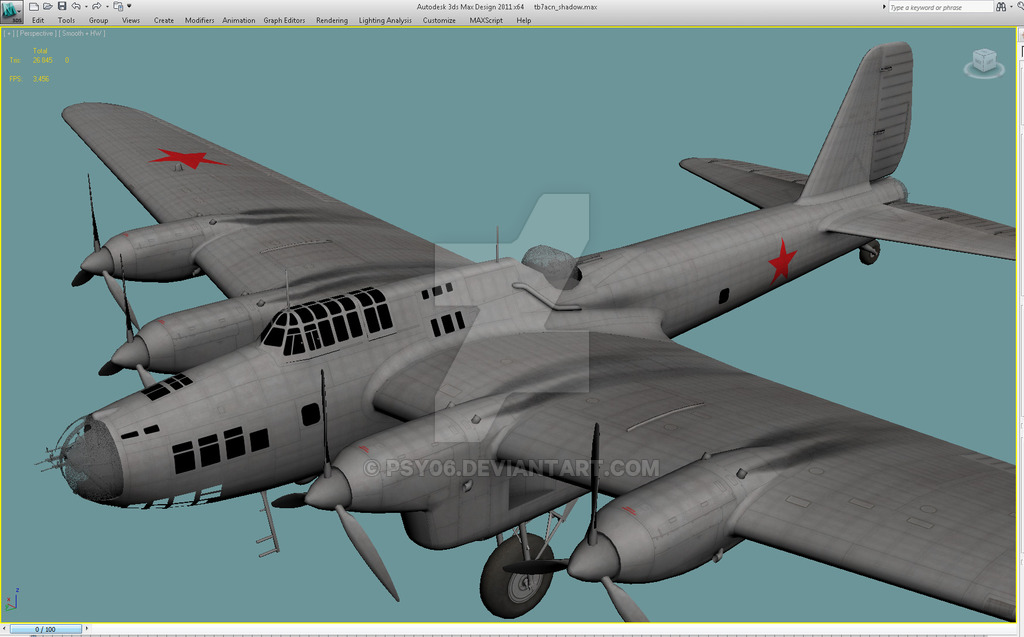1024x637 pixels.
Task: Click the Perspective viewport label
Action: coord(37,33)
